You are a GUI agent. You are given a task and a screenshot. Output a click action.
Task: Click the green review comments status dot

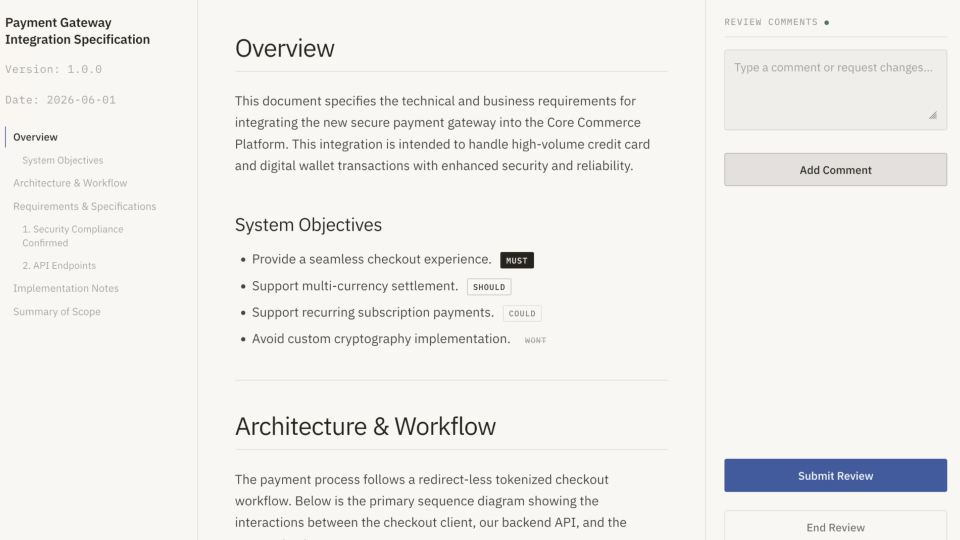[827, 23]
